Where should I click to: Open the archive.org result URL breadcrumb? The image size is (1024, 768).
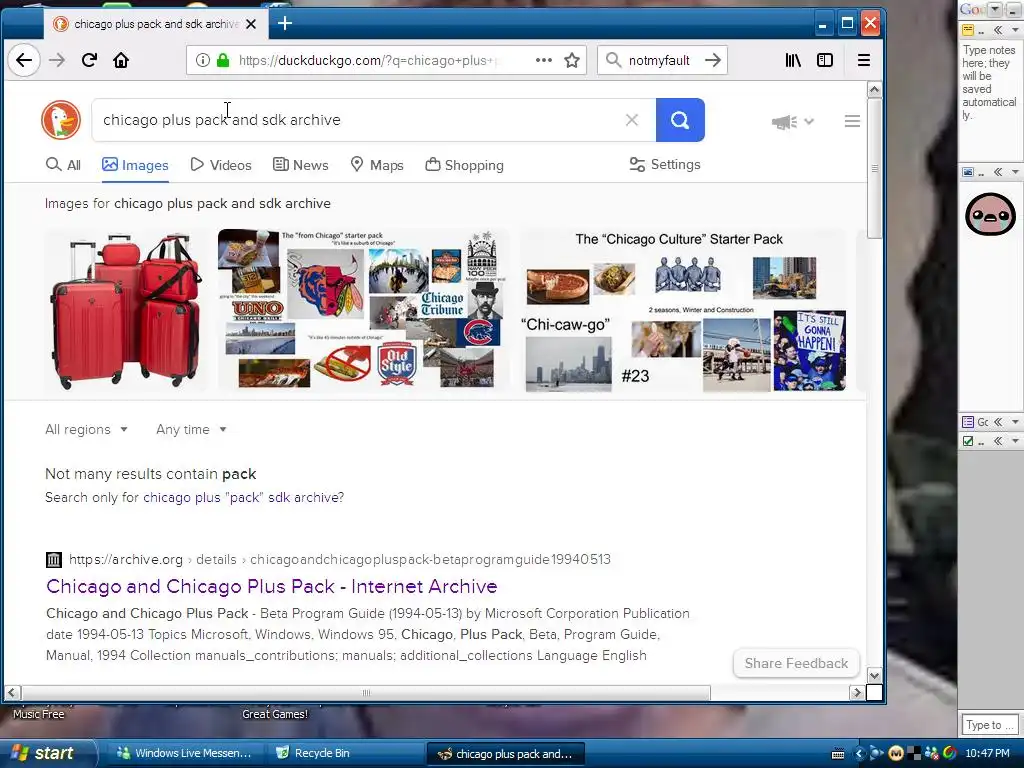340,560
